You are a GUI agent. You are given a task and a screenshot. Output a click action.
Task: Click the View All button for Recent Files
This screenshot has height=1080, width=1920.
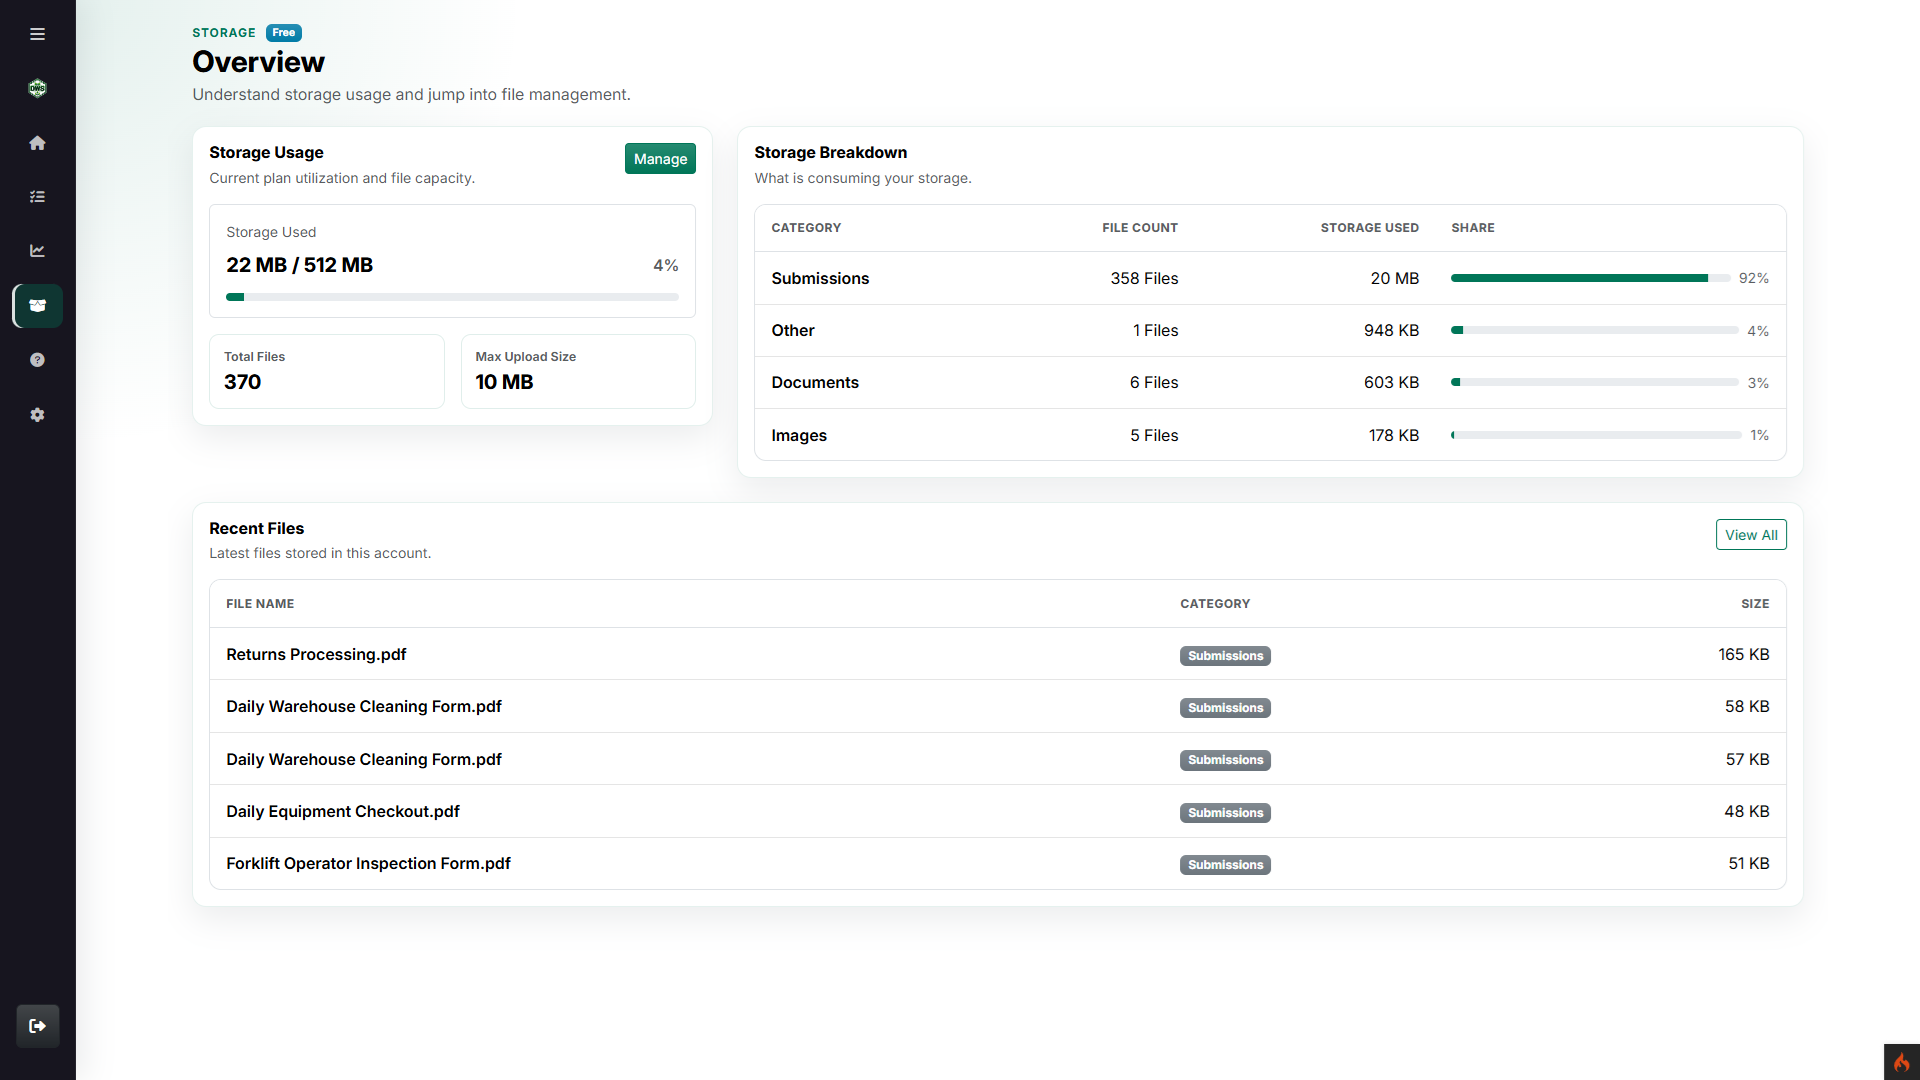coord(1751,535)
